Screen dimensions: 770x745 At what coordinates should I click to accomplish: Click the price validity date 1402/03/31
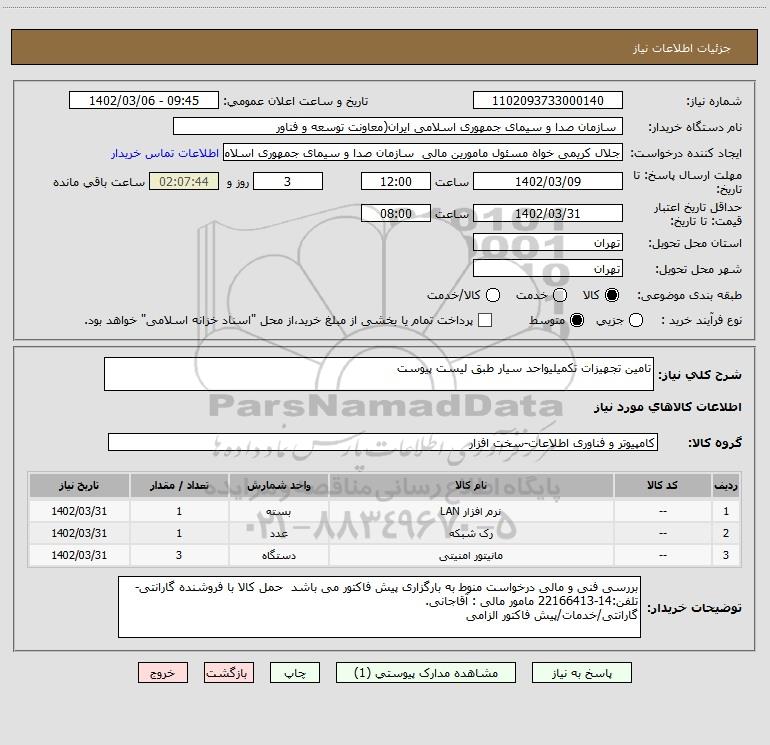pos(548,214)
